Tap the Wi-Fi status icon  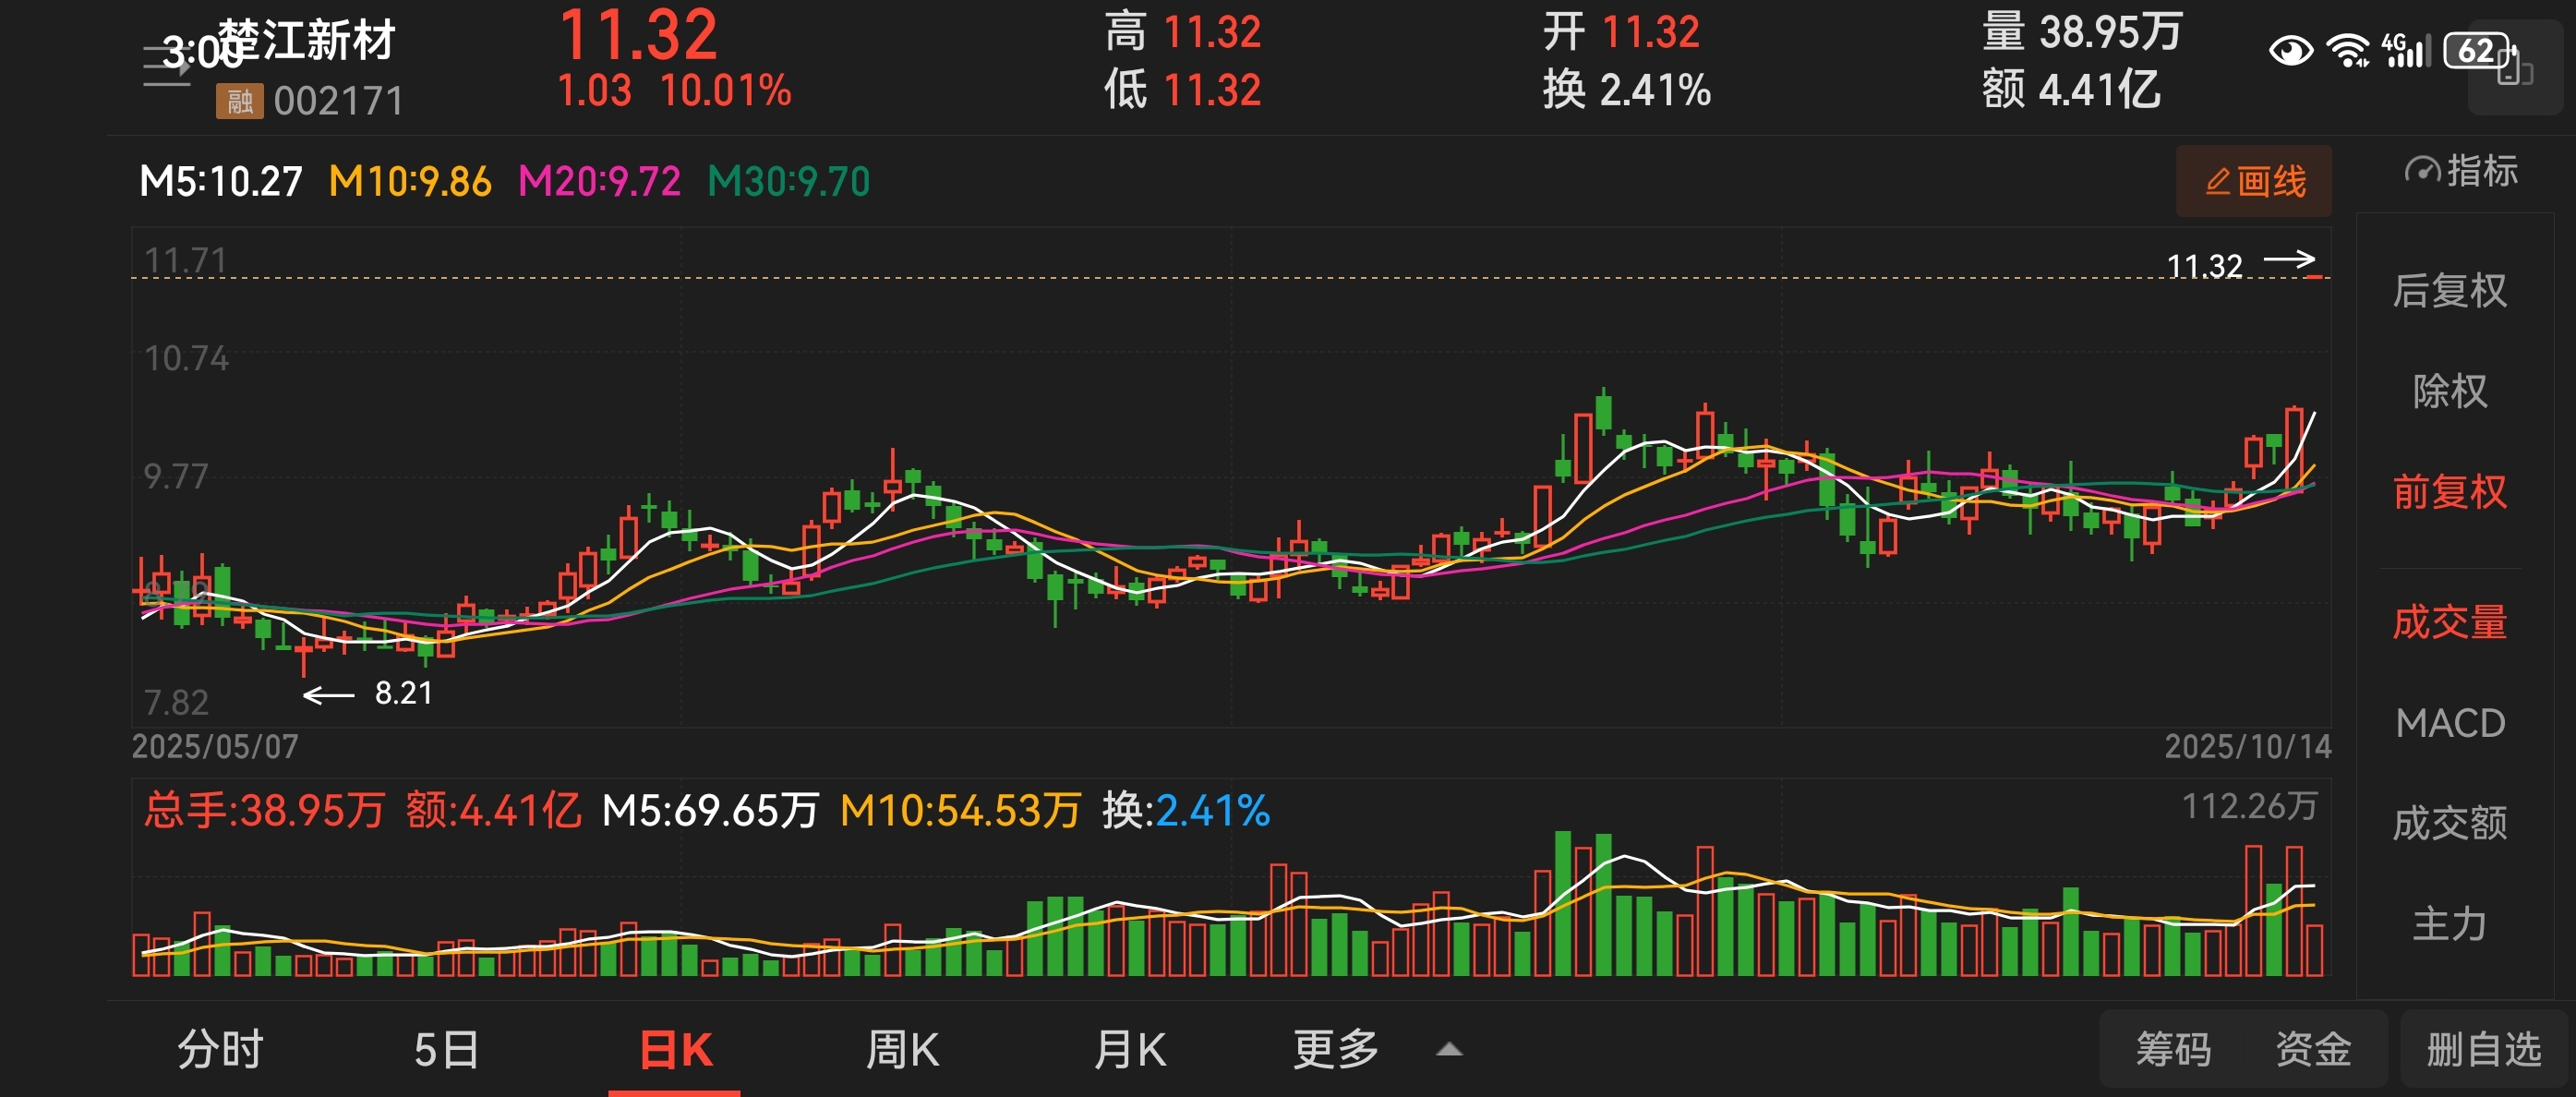(x=2348, y=50)
